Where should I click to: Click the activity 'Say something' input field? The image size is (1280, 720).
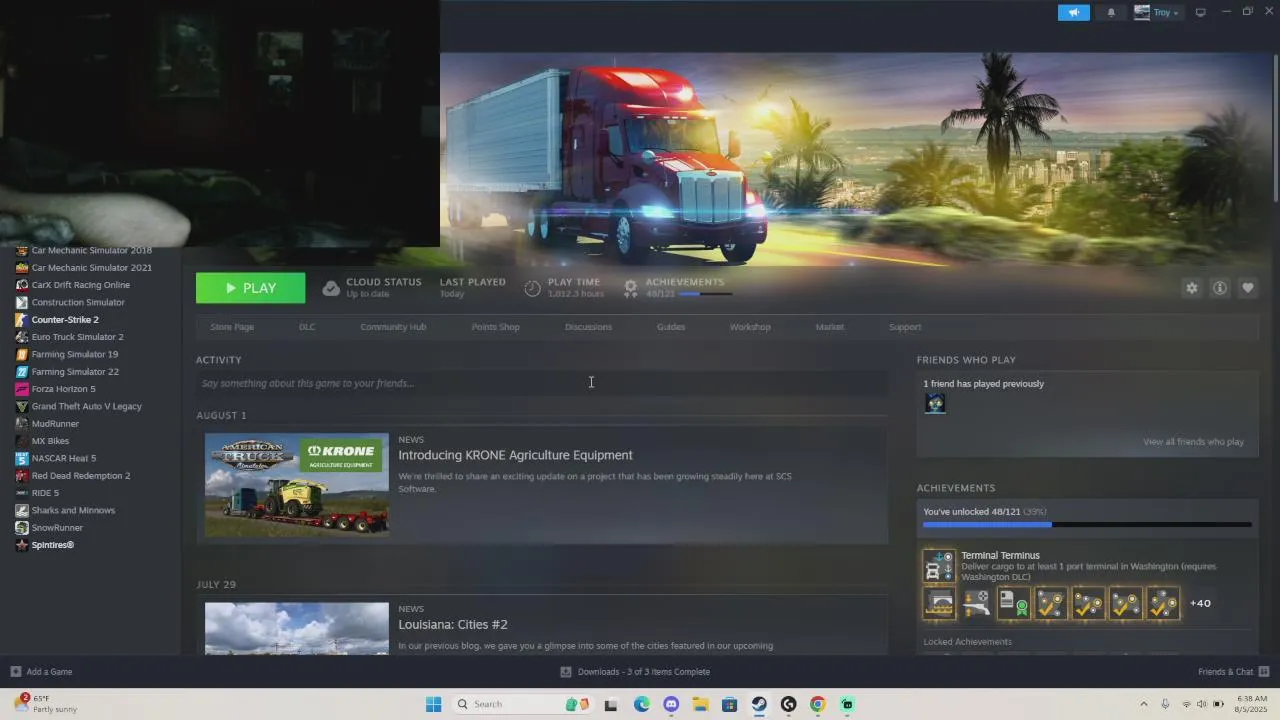pos(542,383)
